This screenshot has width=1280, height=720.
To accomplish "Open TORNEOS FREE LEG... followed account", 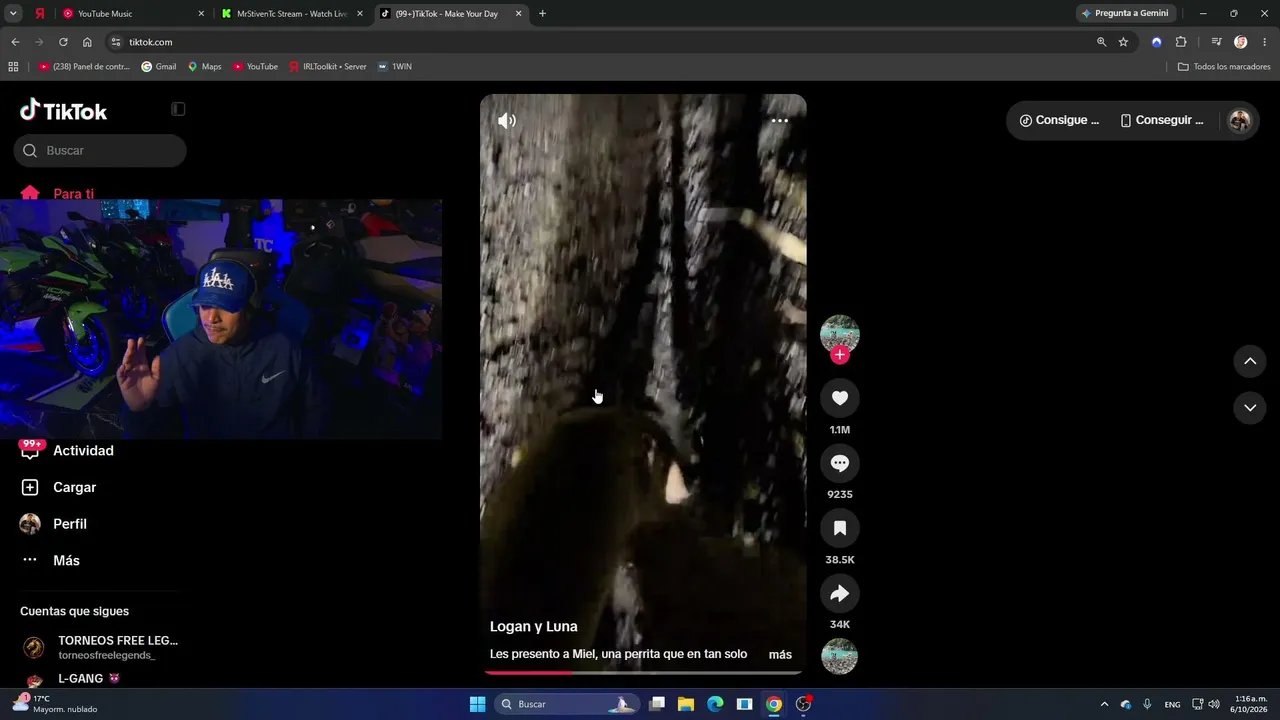I will 100,647.
